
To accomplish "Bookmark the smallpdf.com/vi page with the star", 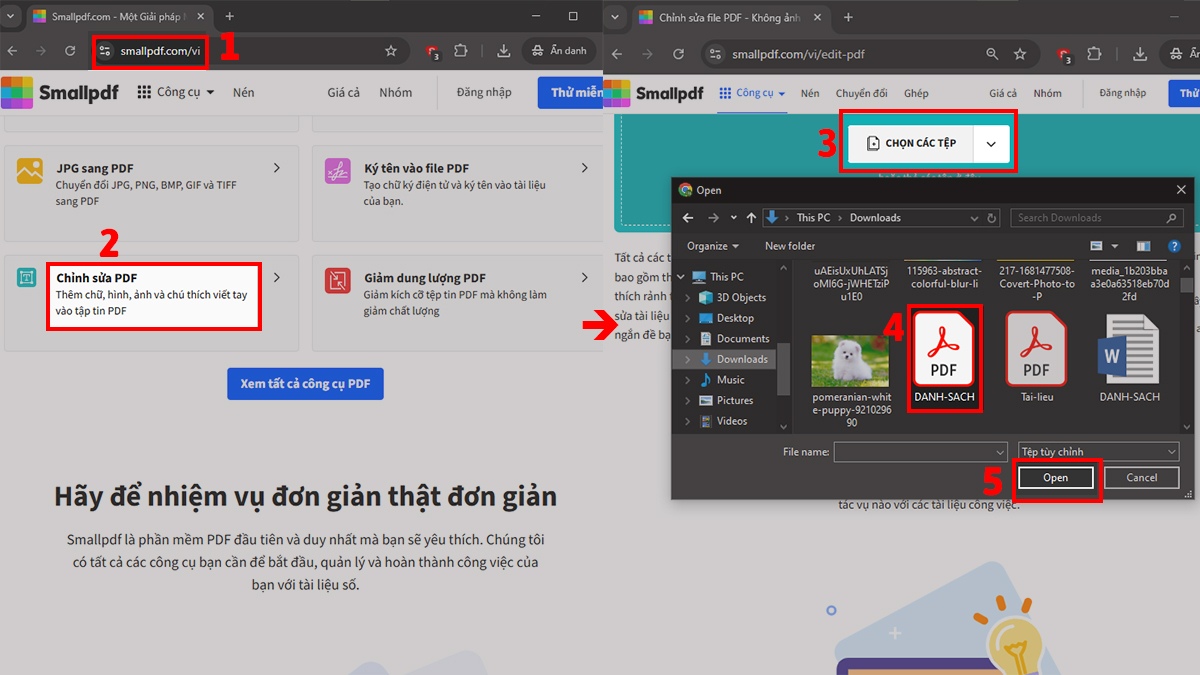I will pos(391,51).
